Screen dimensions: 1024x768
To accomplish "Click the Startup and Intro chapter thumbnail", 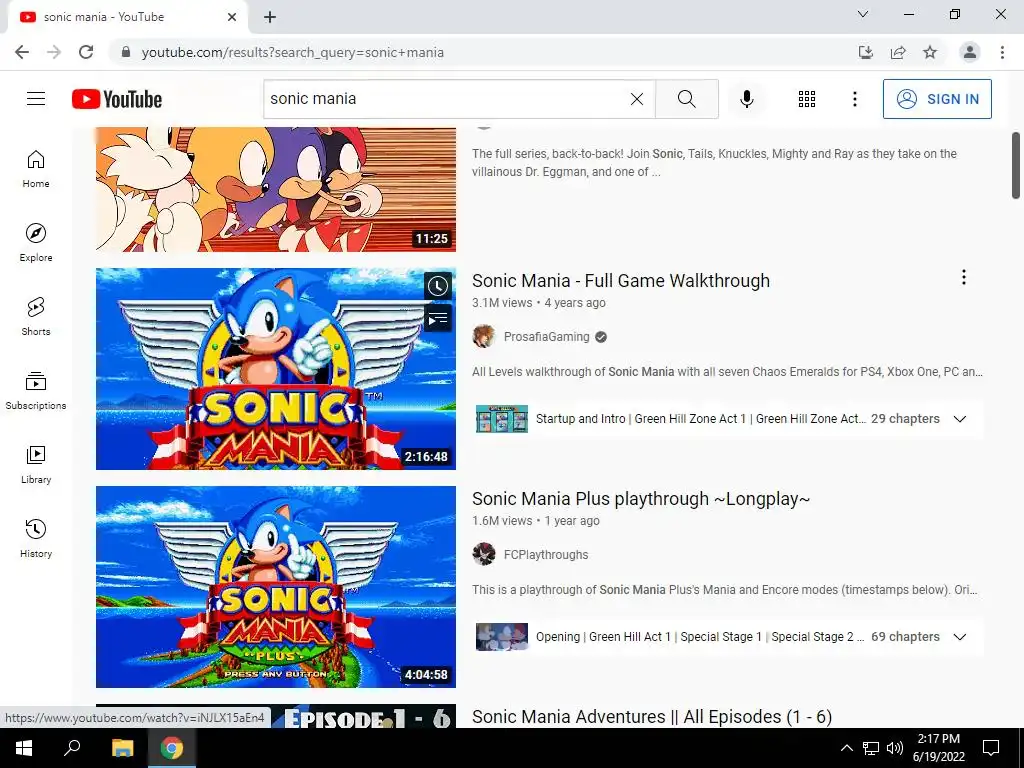I will click(x=502, y=419).
